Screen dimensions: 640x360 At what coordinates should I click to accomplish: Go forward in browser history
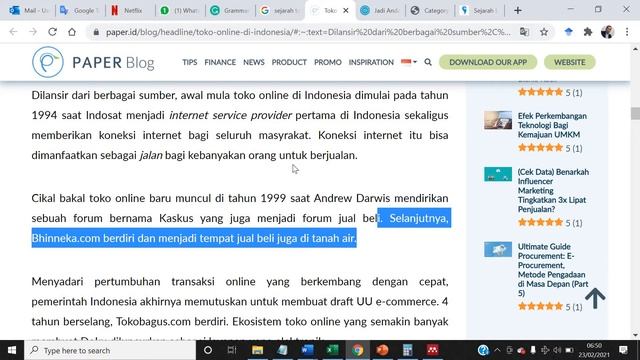[33, 32]
